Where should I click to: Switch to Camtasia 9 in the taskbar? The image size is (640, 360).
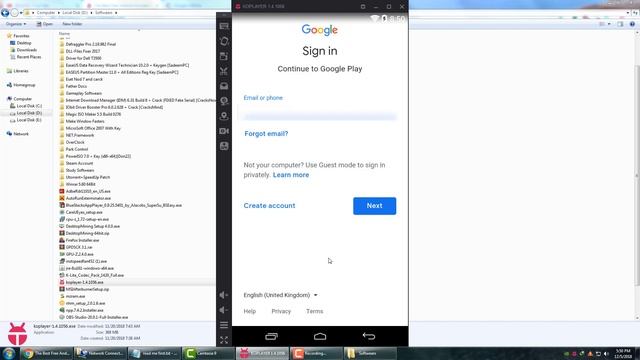click(x=209, y=353)
